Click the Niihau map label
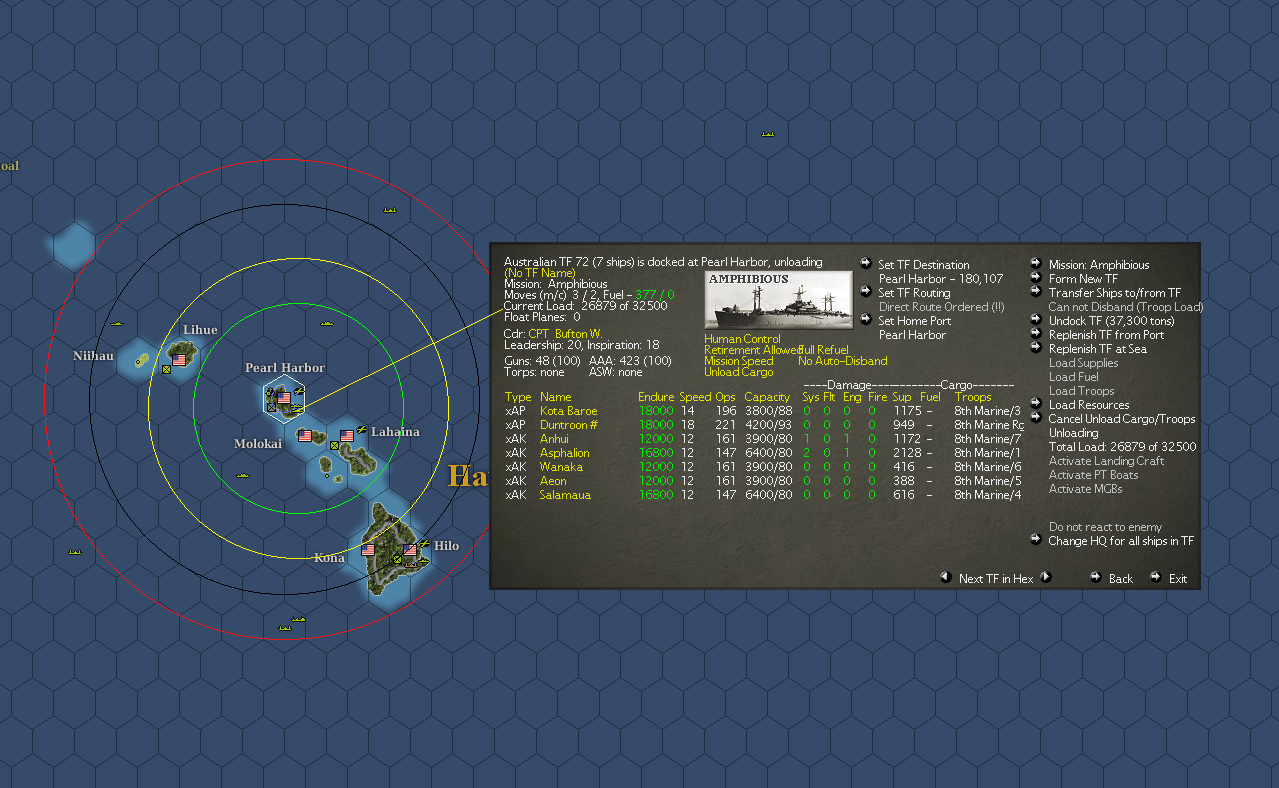Screen dimensions: 1279x788 tap(93, 356)
